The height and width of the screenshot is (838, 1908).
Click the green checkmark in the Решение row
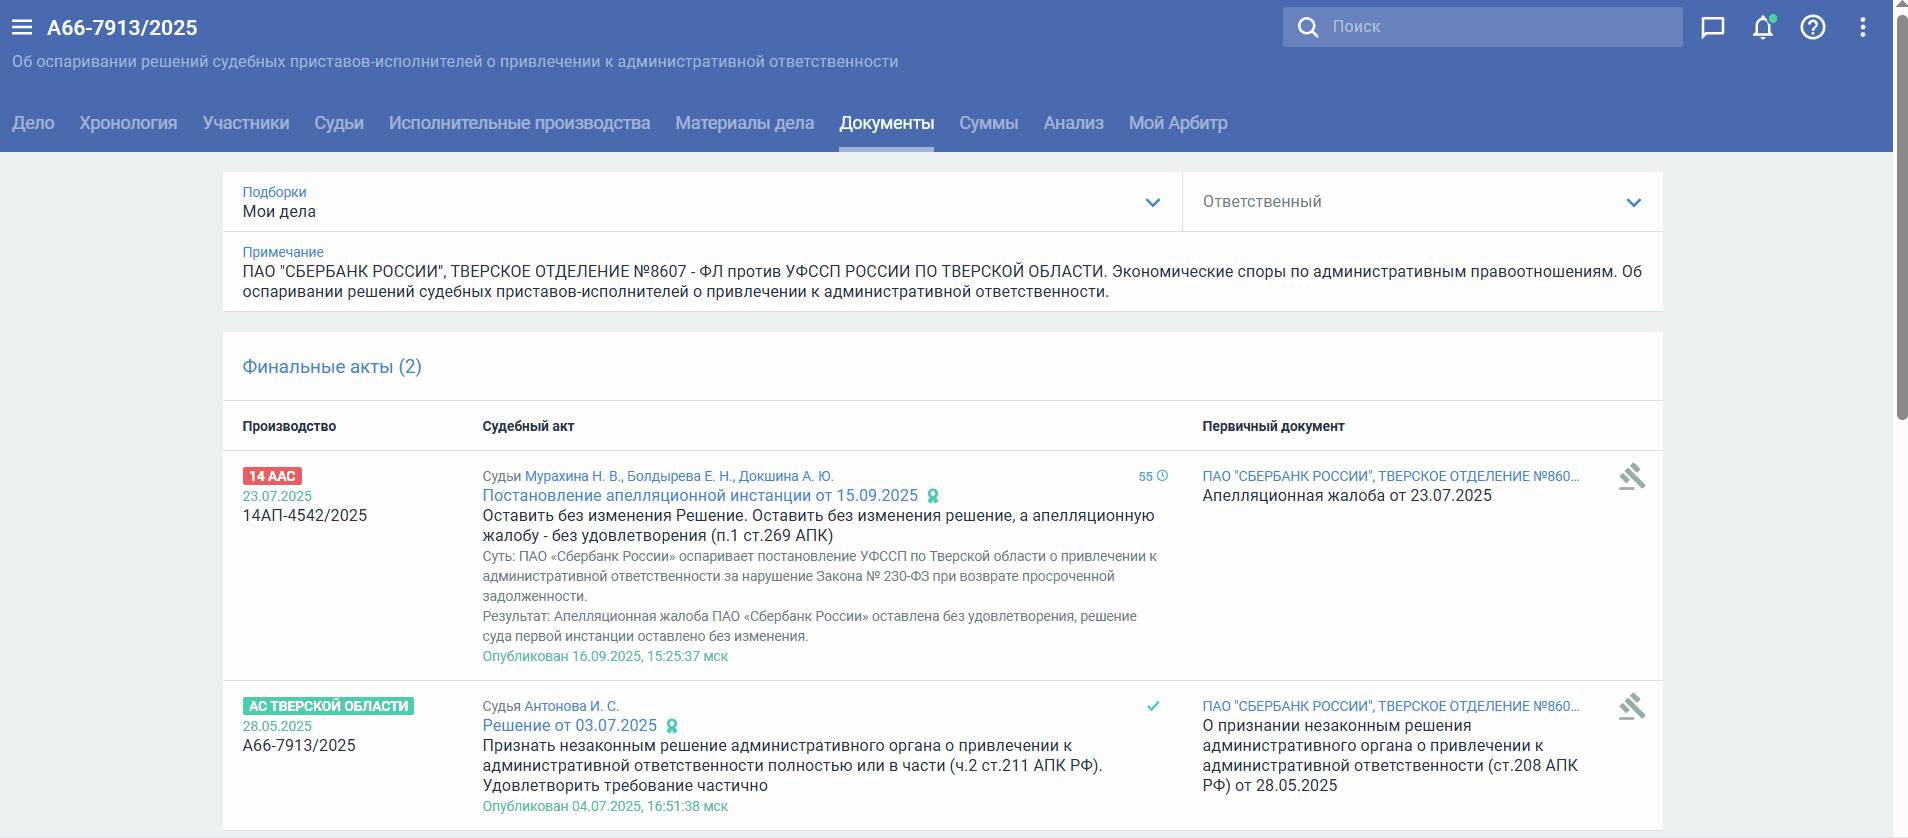(1153, 706)
